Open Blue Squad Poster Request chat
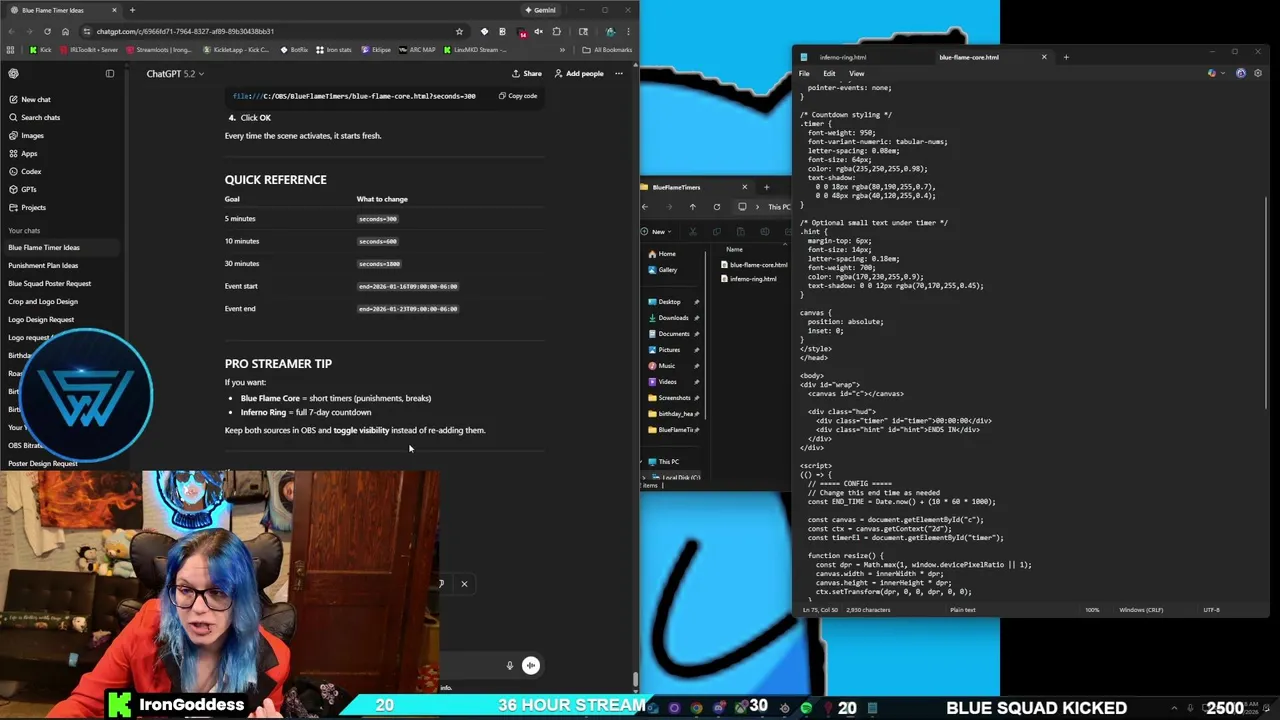 [x=49, y=283]
